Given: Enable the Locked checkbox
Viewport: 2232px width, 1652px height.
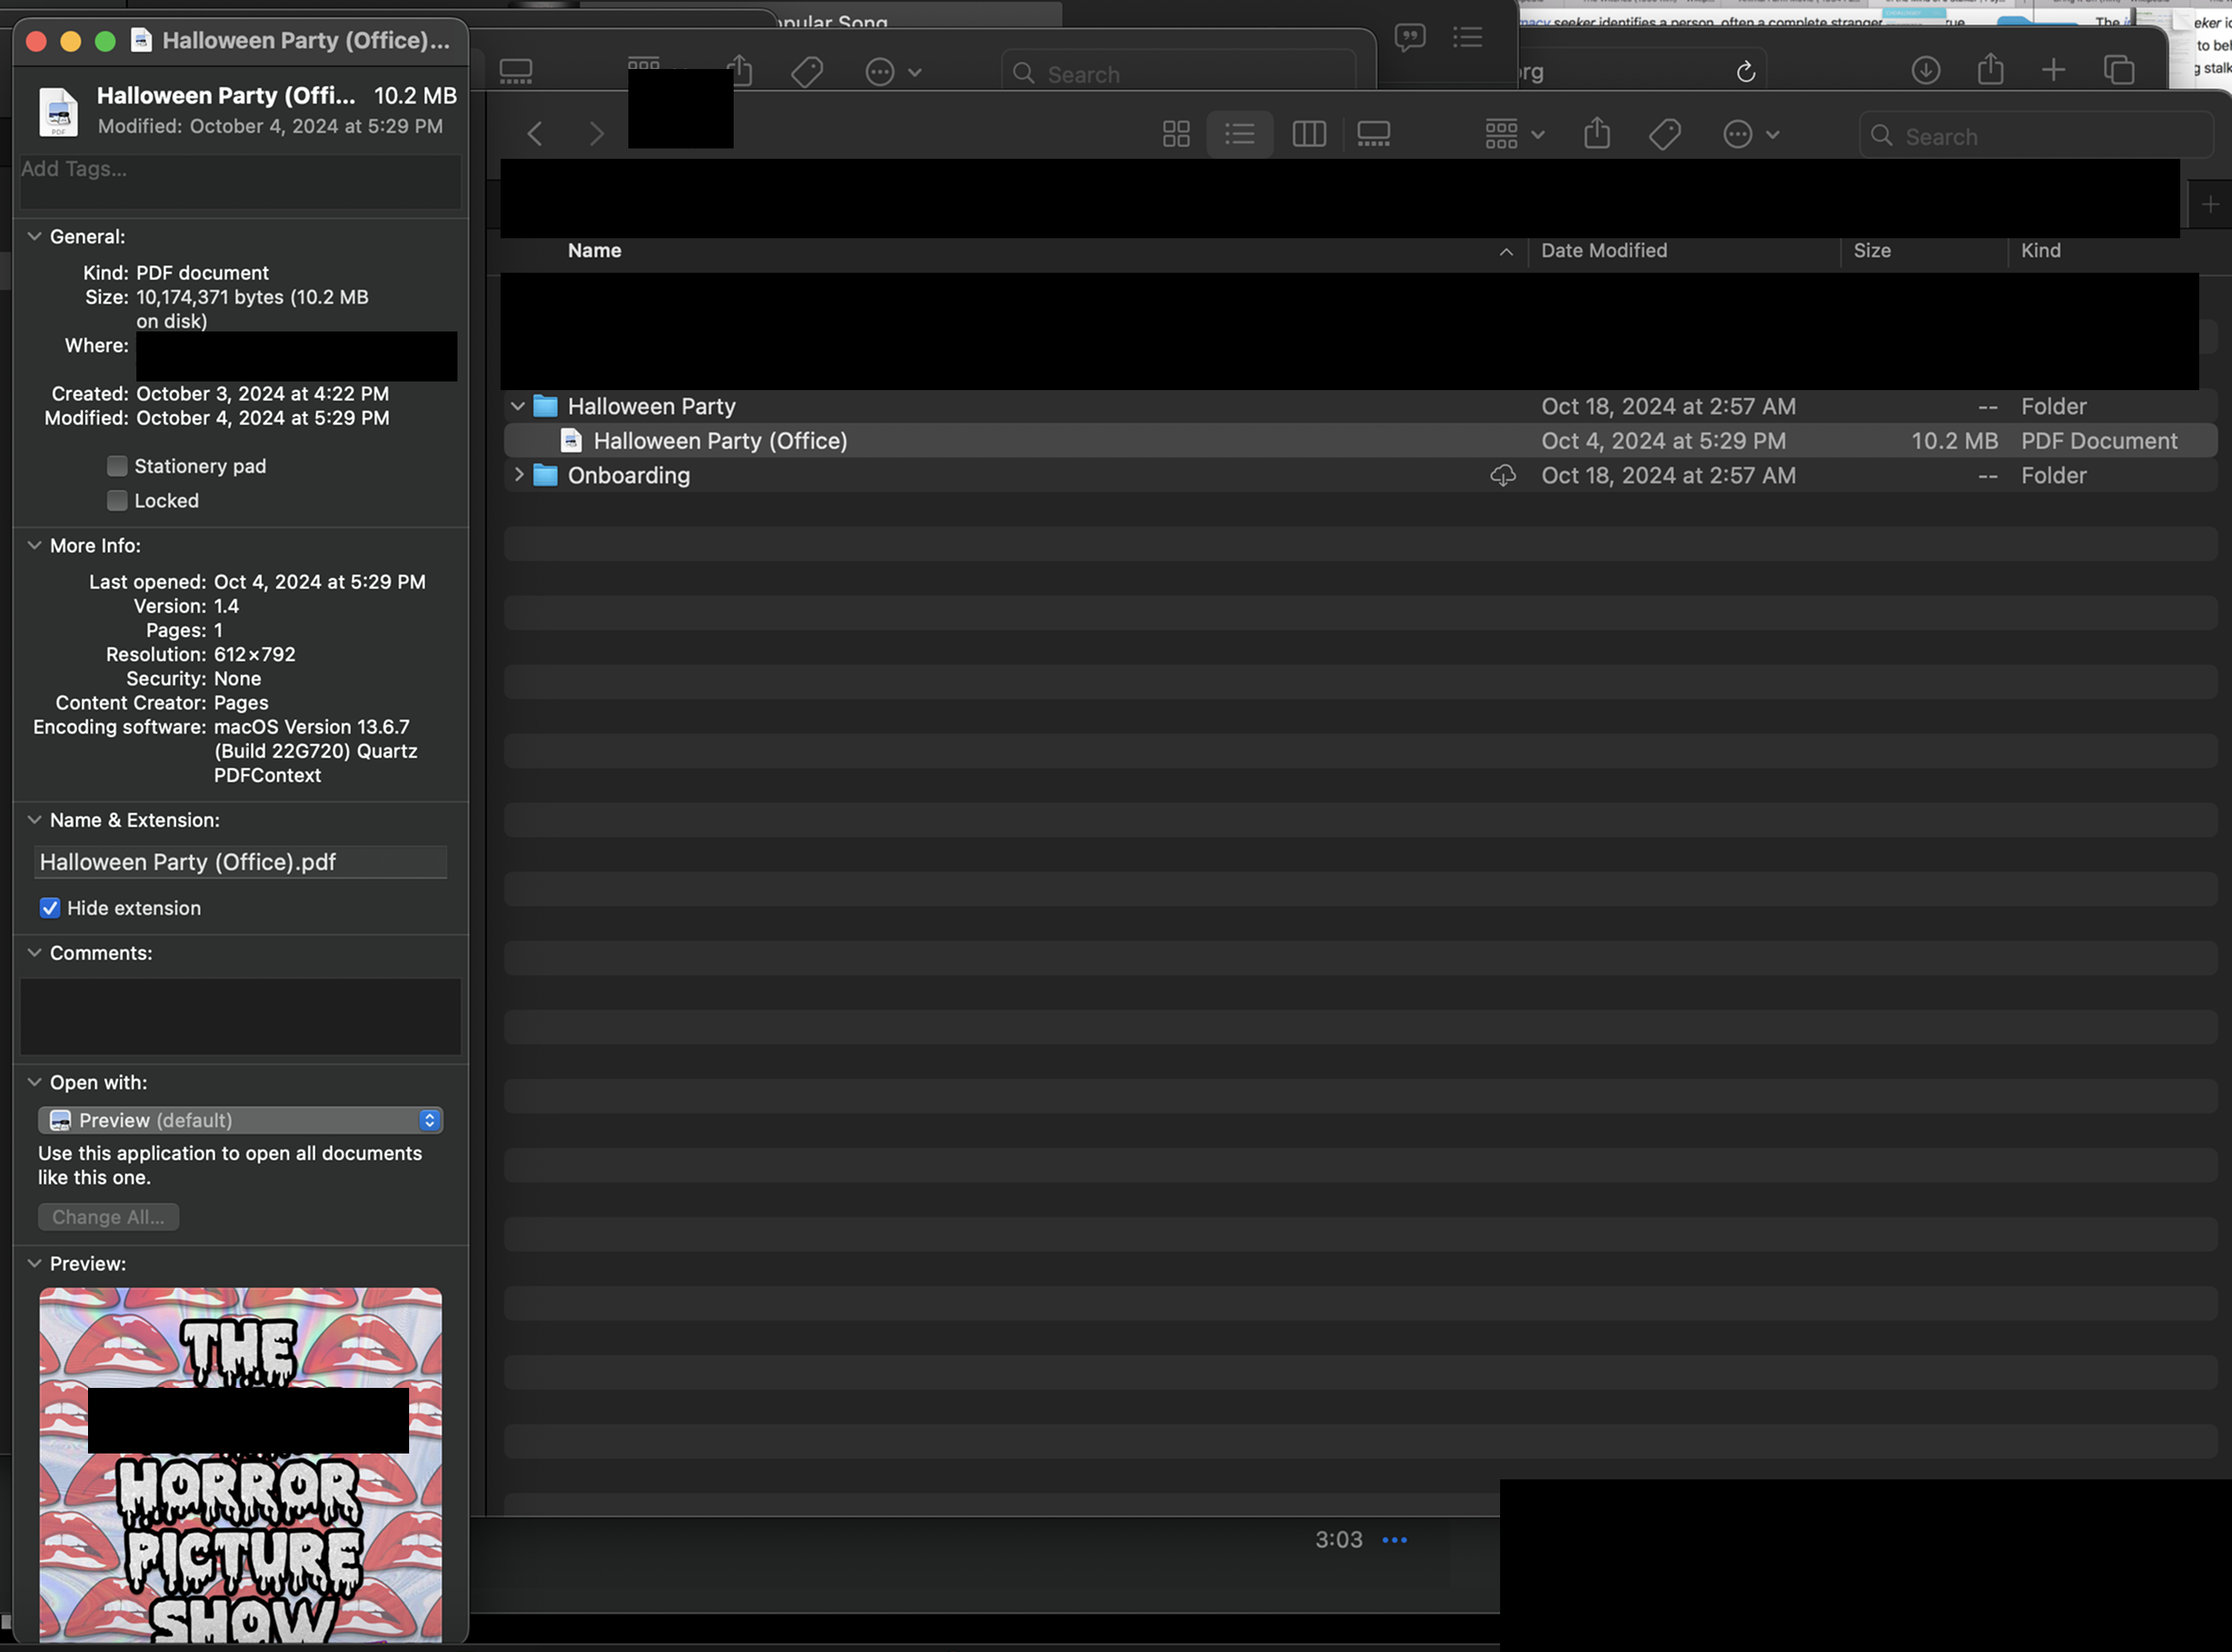Looking at the screenshot, I should pyautogui.click(x=117, y=501).
